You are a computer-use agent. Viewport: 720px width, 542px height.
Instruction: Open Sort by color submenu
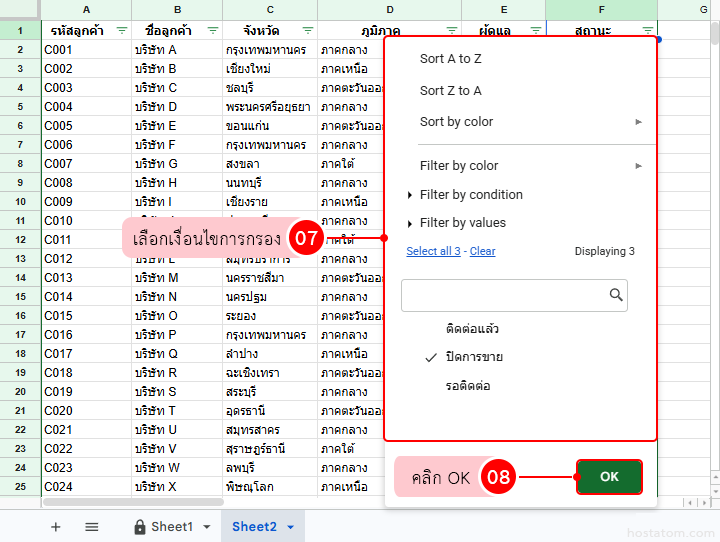[530, 122]
